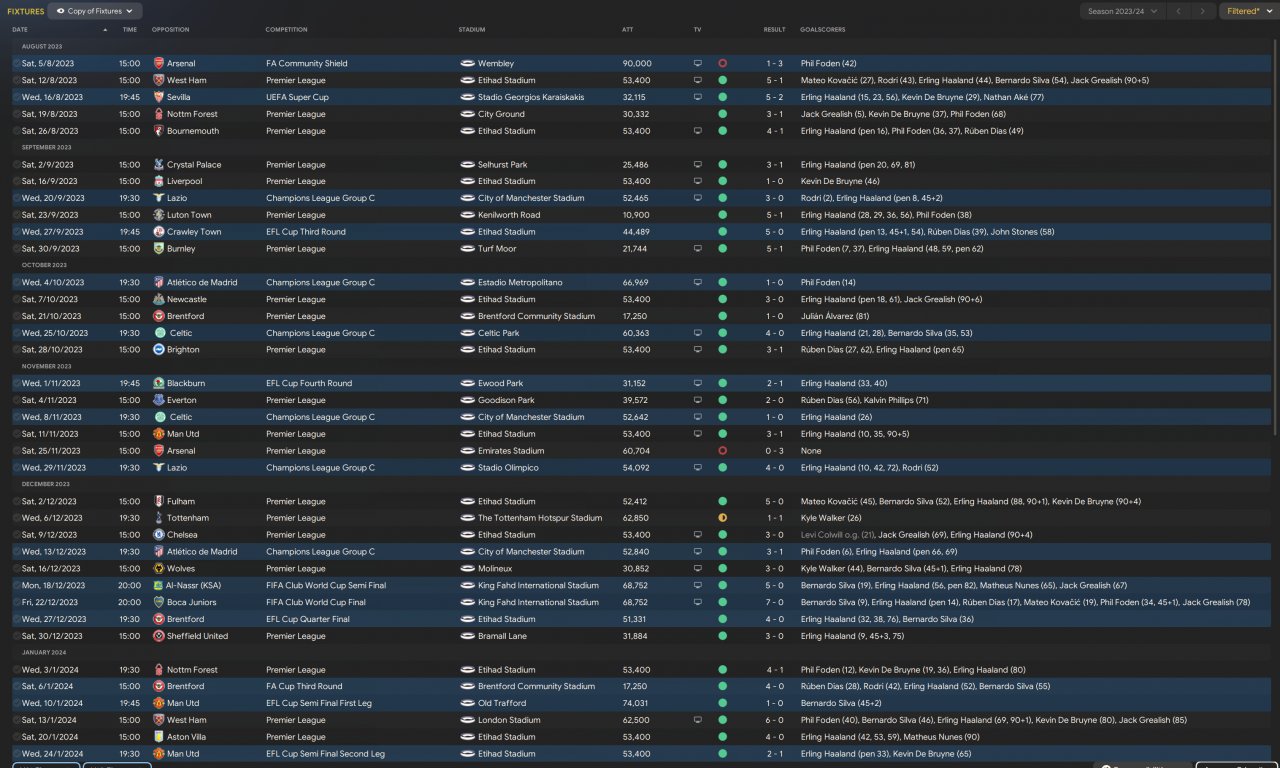
Task: Sort by the Result column header
Action: point(774,30)
